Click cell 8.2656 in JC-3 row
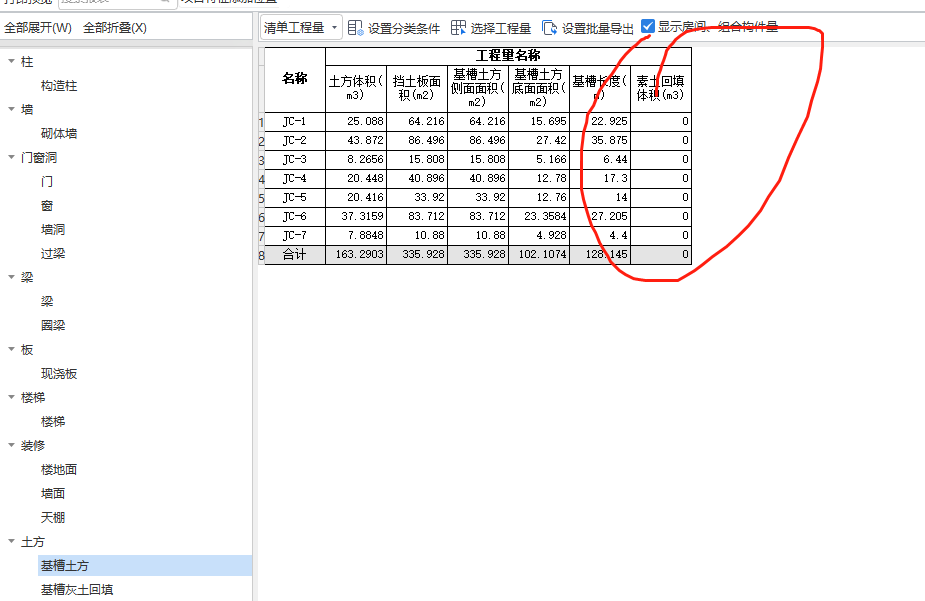 pos(356,159)
